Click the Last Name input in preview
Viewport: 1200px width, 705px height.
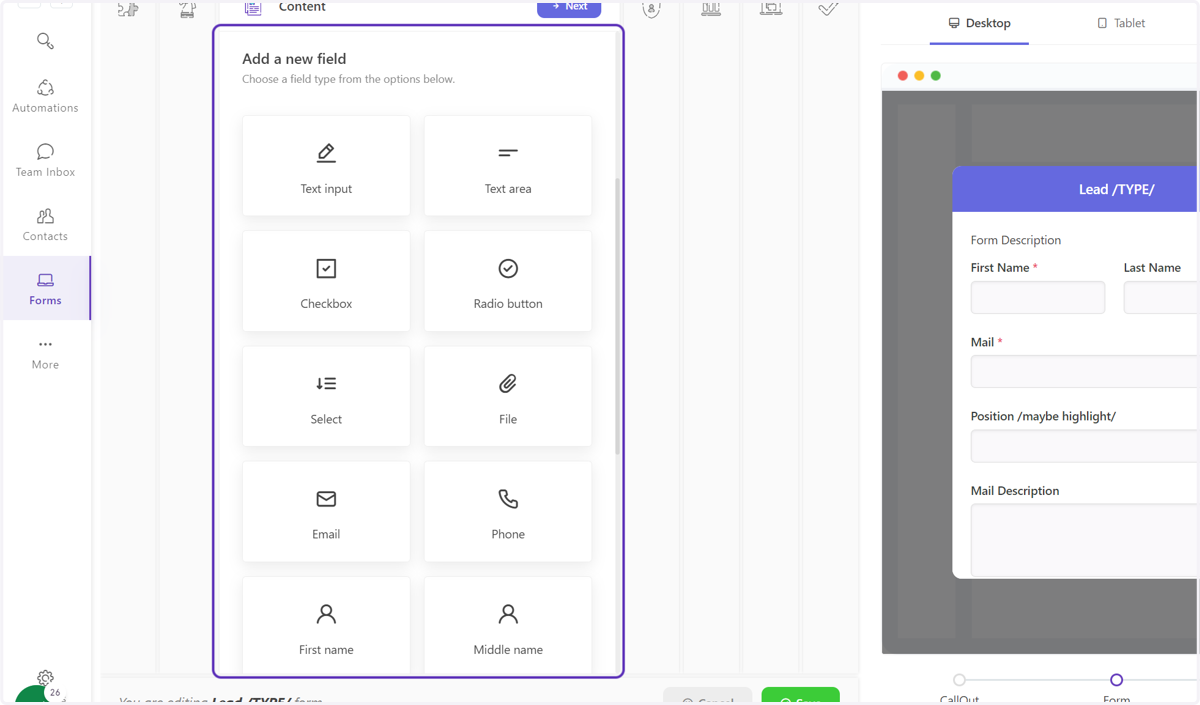click(x=1160, y=297)
